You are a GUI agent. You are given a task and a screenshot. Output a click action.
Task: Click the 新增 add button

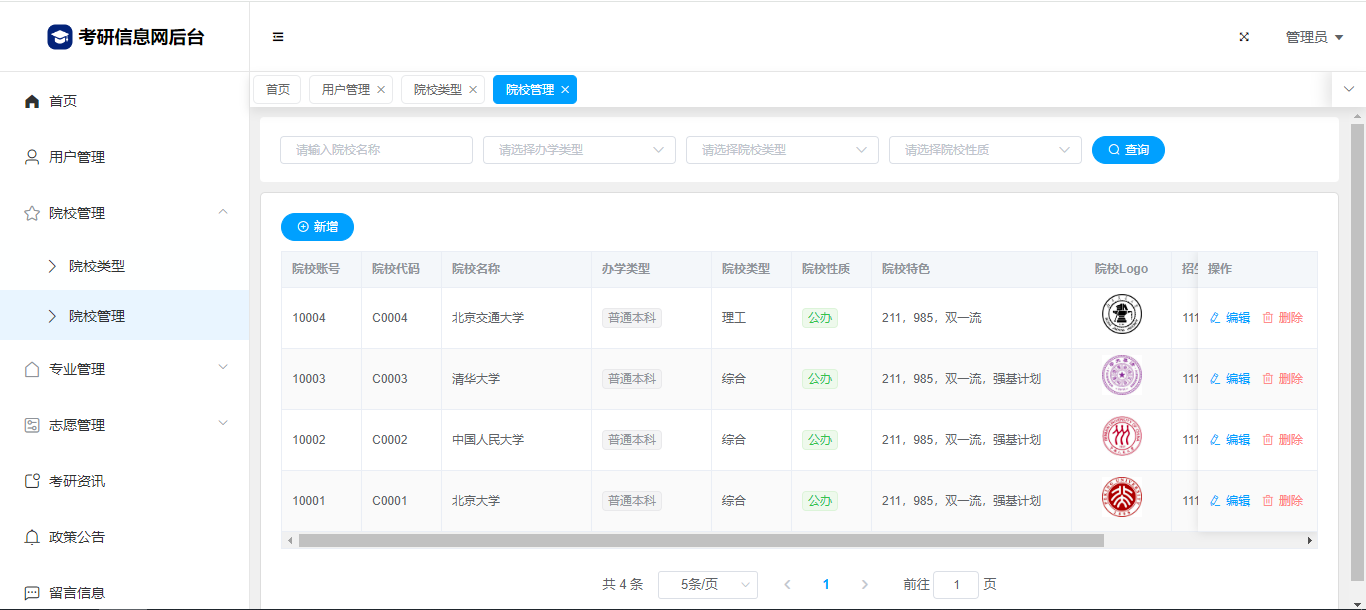[x=317, y=227]
